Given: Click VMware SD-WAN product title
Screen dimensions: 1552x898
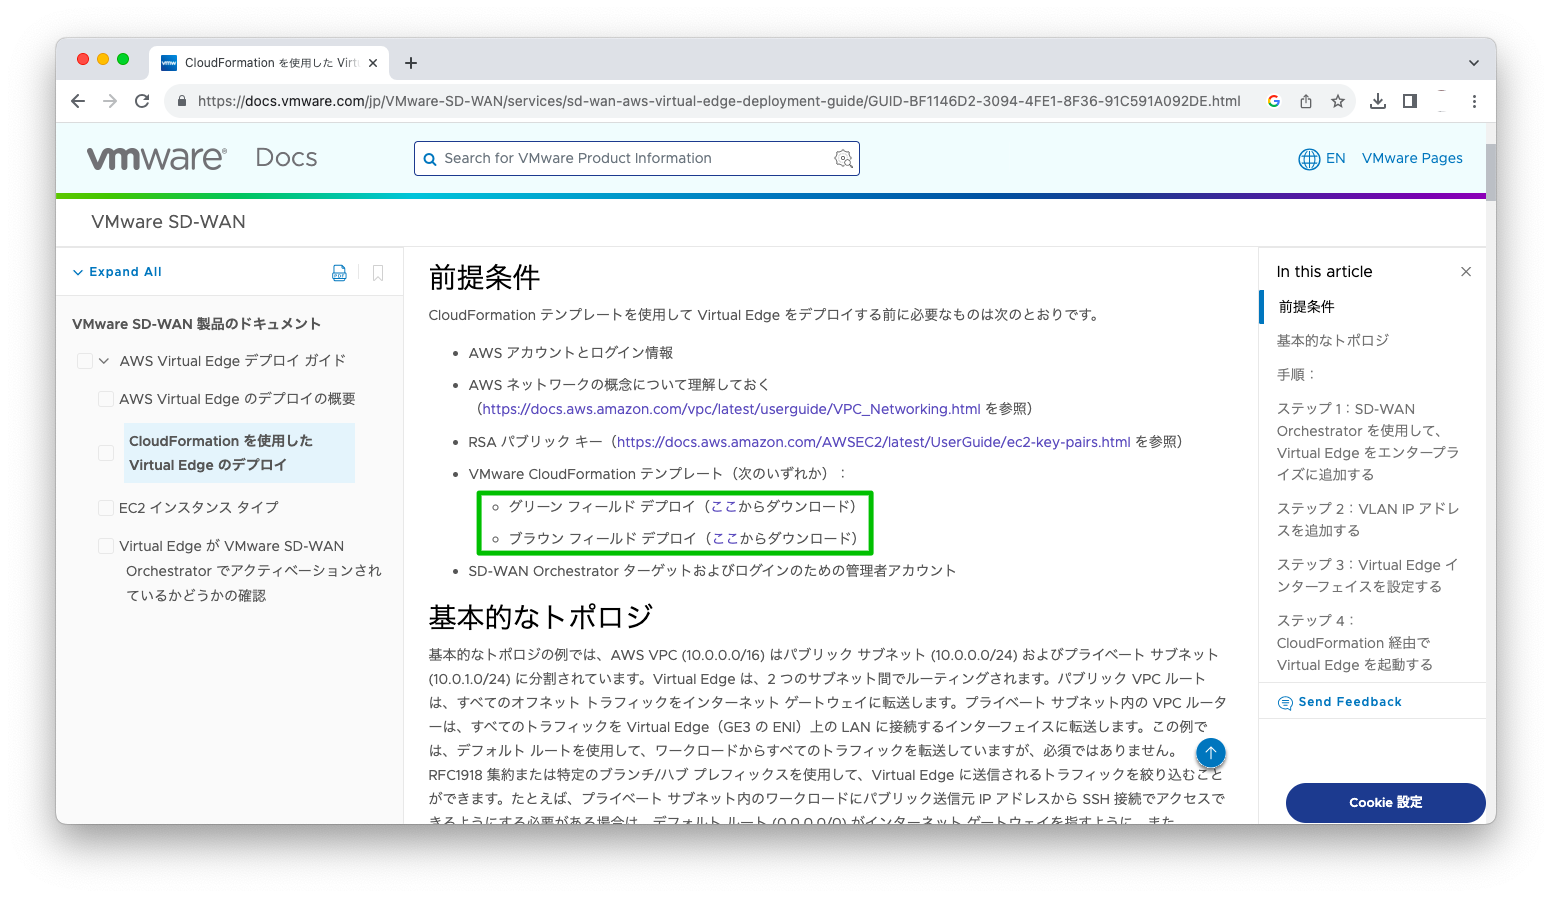Looking at the screenshot, I should point(168,222).
